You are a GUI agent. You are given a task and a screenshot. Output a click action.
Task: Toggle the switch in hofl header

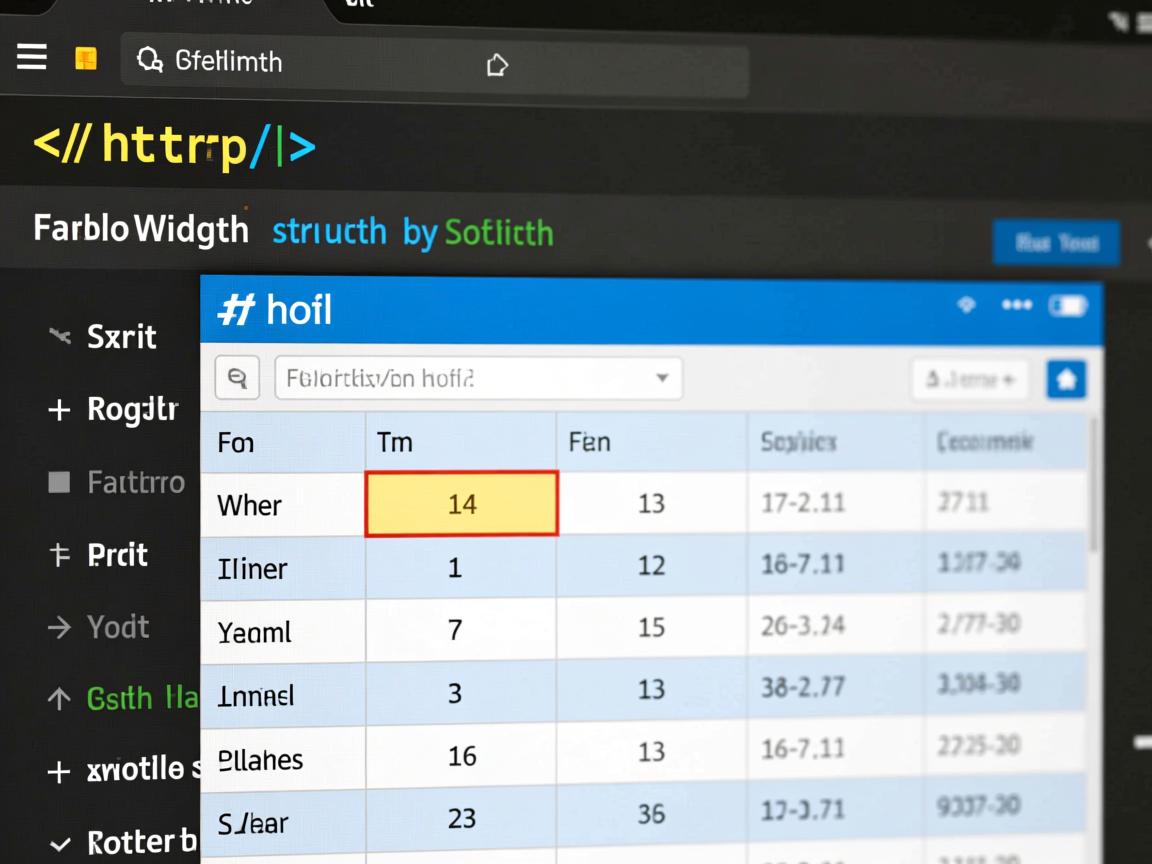point(1067,306)
